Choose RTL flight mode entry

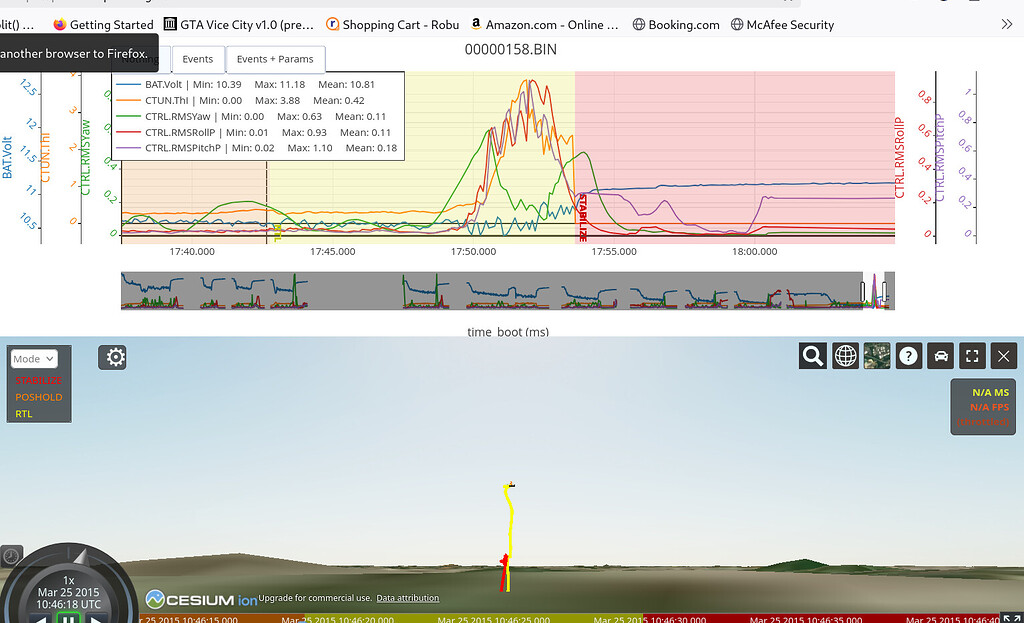pyautogui.click(x=23, y=413)
